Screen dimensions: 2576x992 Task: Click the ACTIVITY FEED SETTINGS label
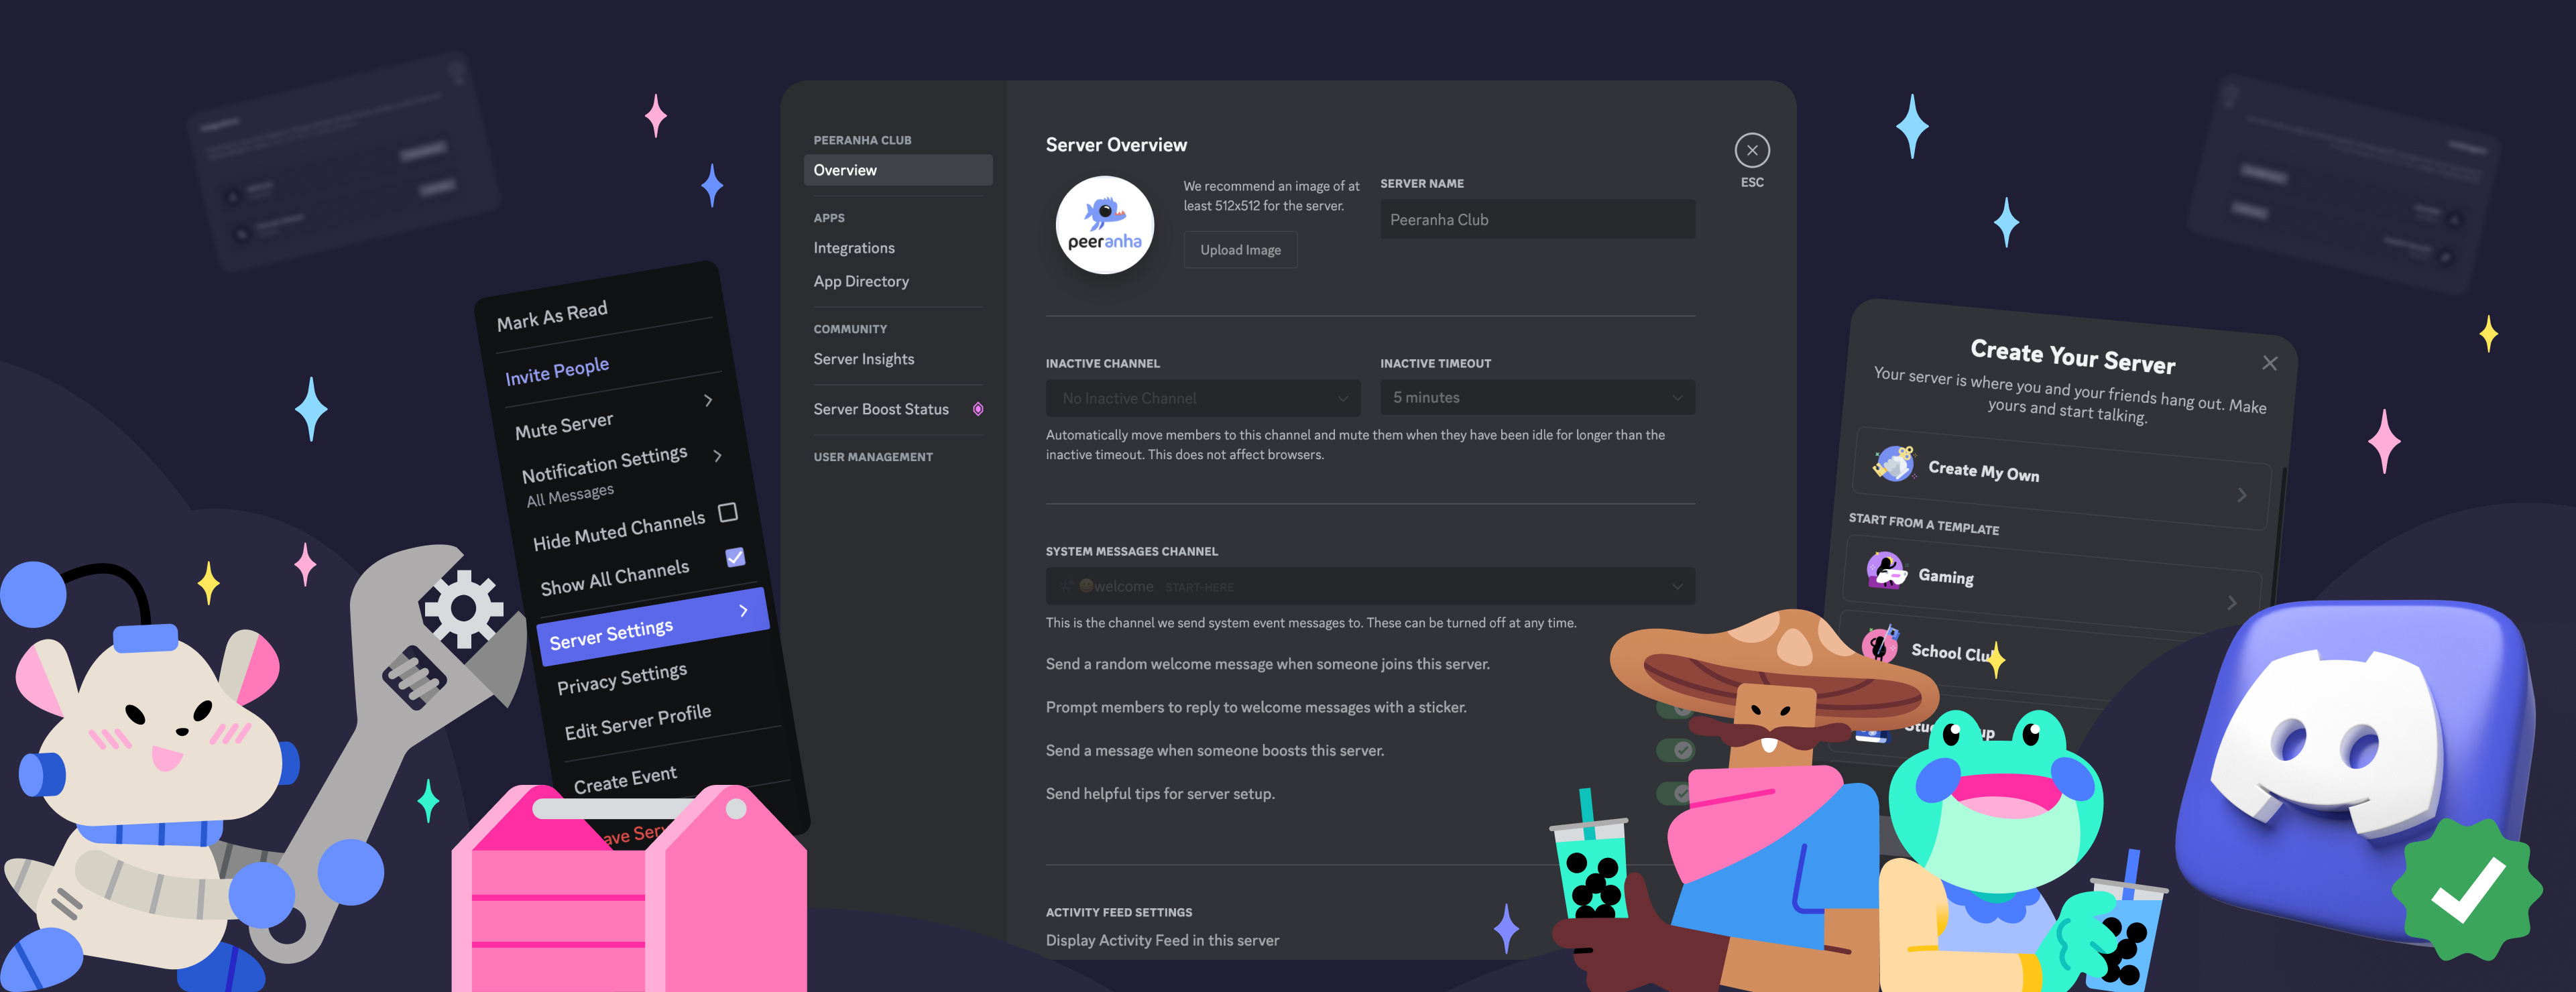pos(1119,912)
